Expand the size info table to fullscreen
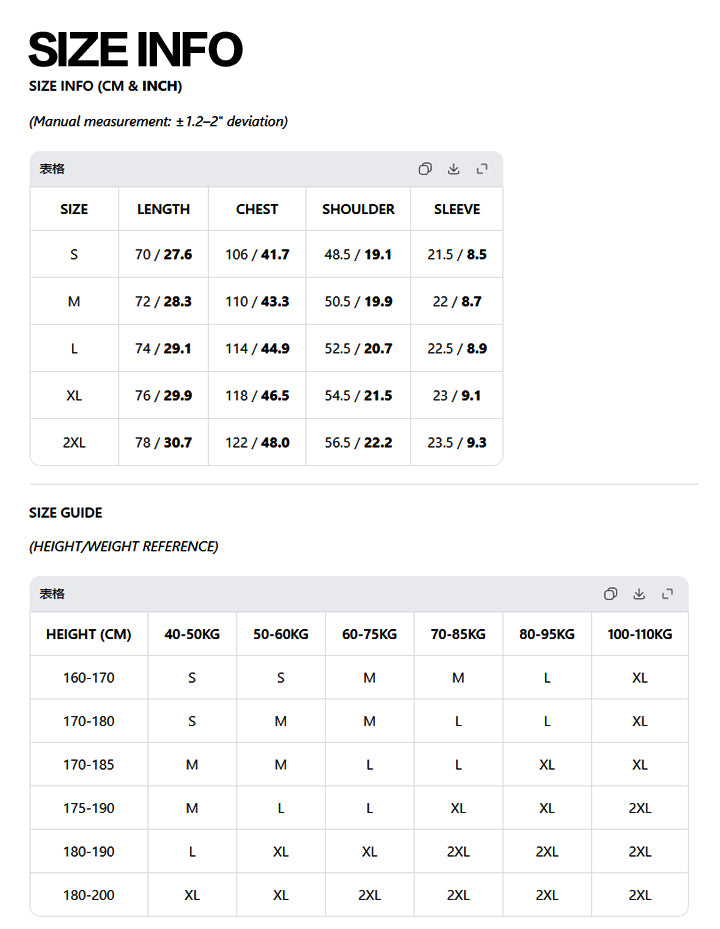 tap(482, 169)
